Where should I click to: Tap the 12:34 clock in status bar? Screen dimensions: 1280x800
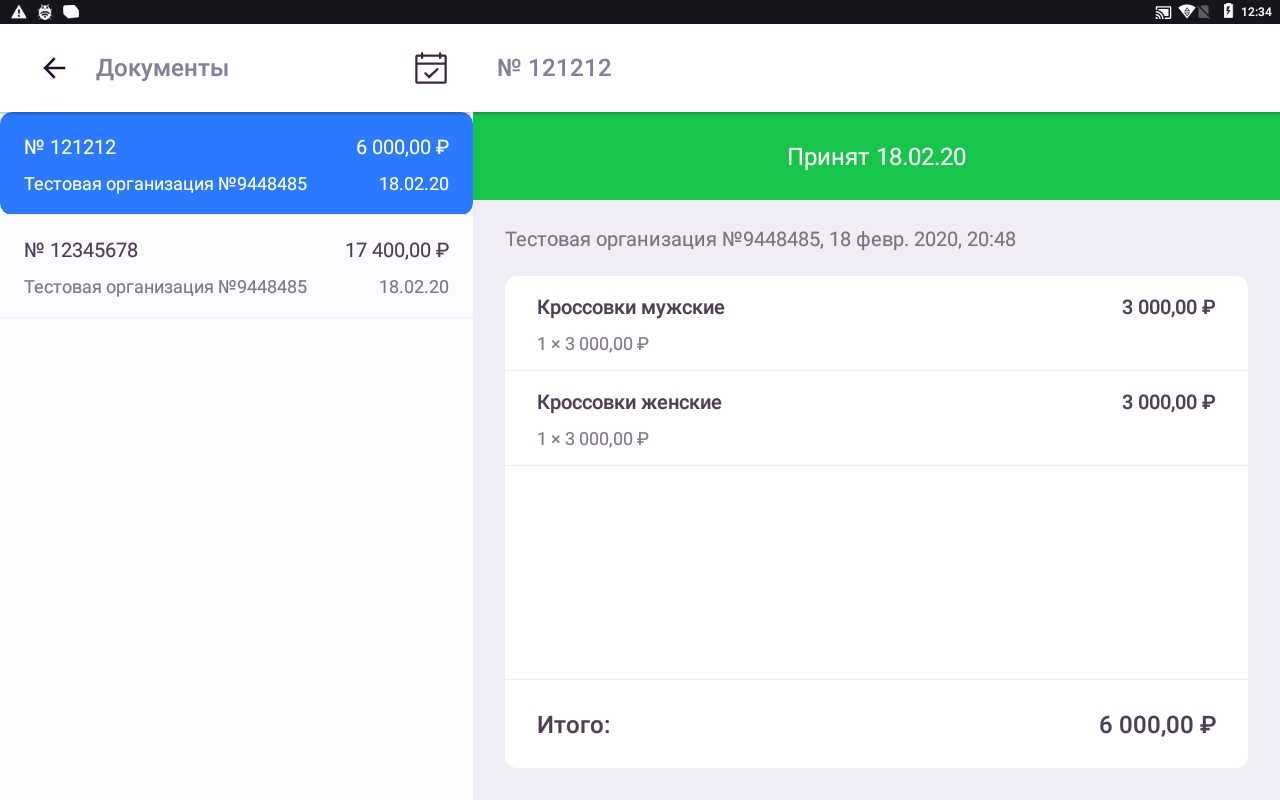pos(1256,12)
